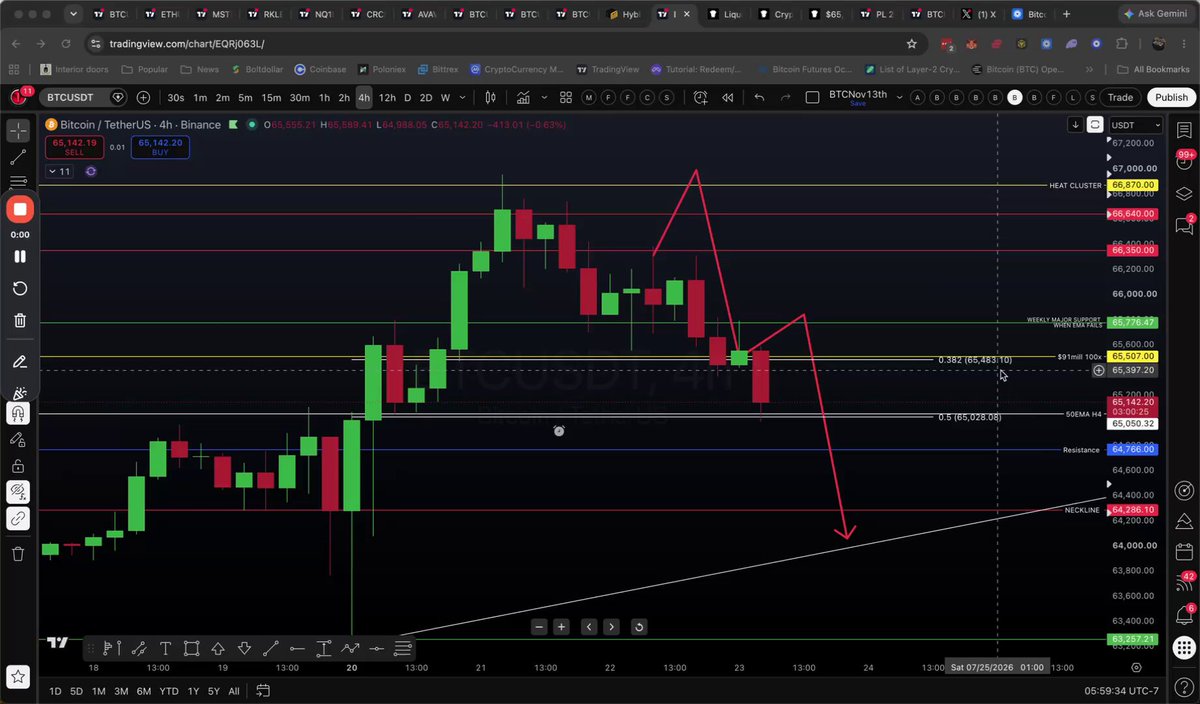Reset the chart view
Image resolution: width=1200 pixels, height=704 pixels.
pos(638,627)
